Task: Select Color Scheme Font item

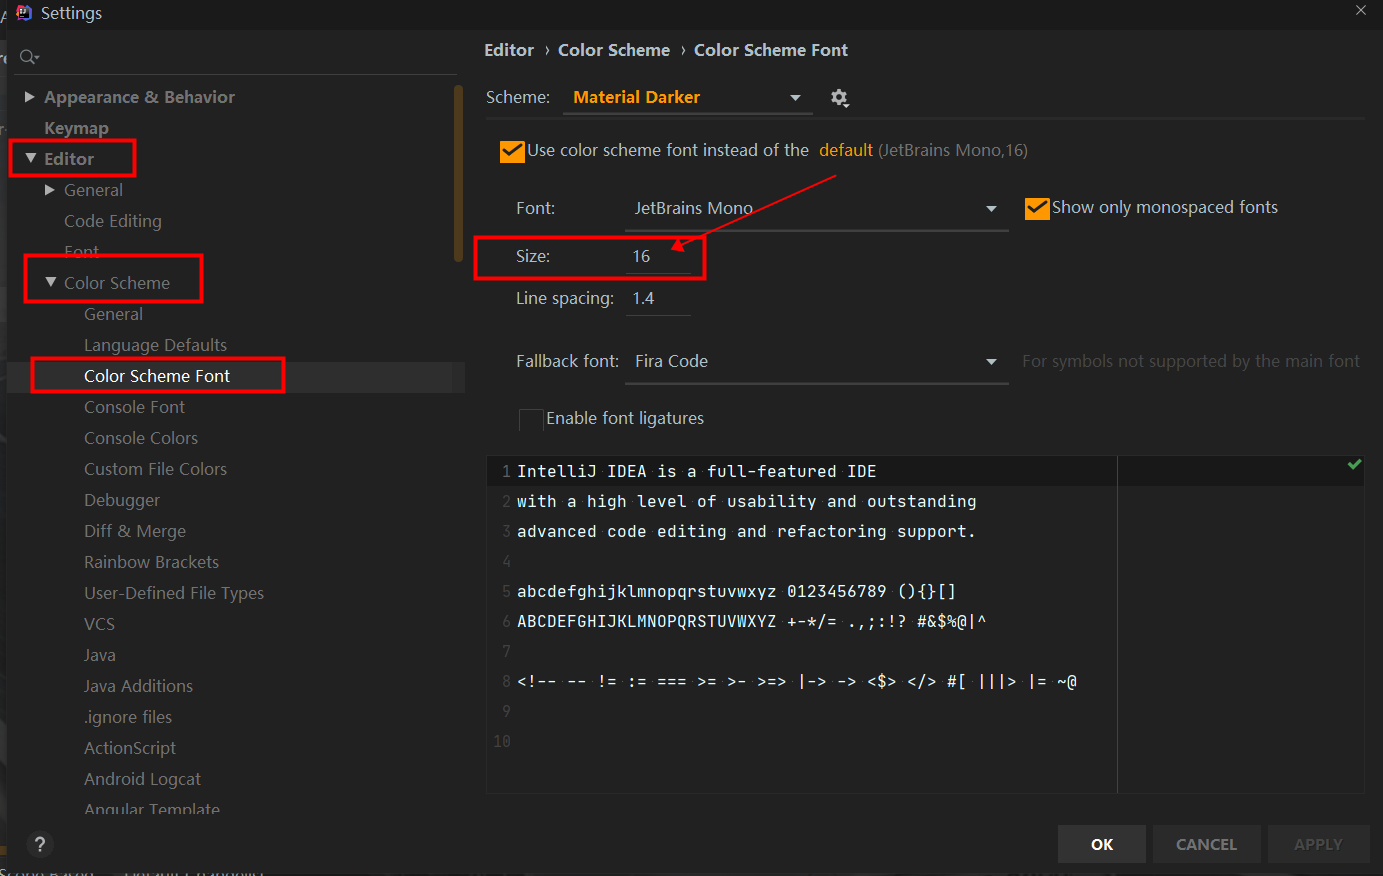Action: point(157,376)
